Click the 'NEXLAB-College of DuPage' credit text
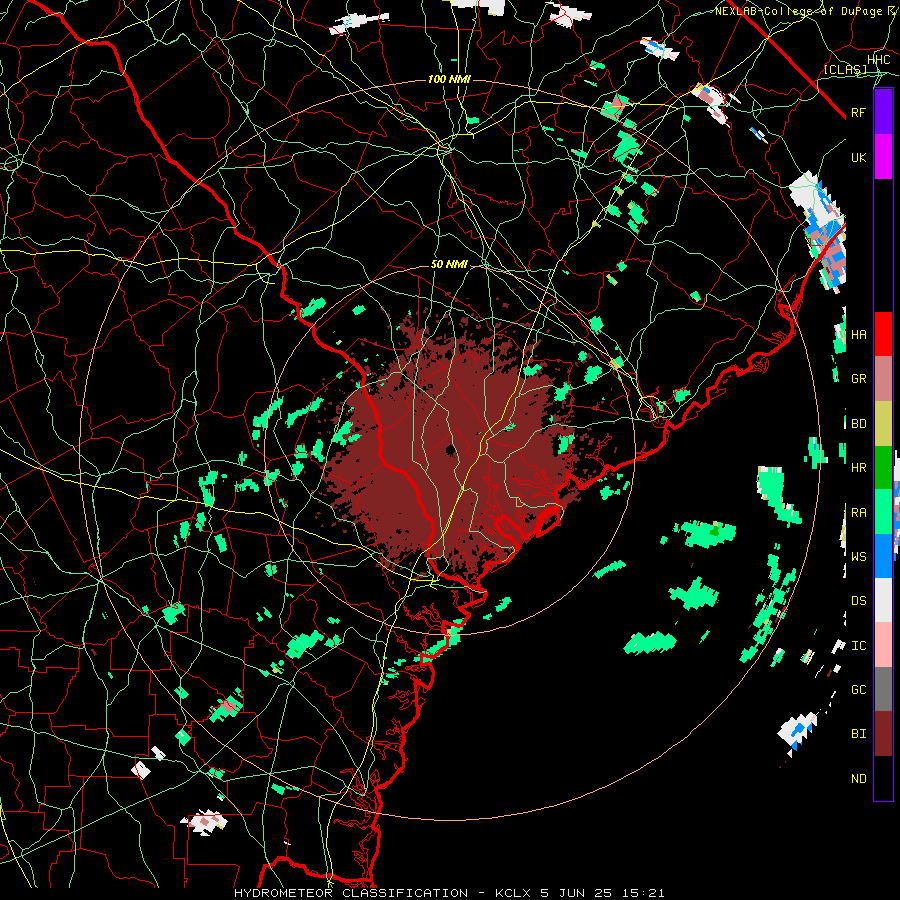 [799, 11]
